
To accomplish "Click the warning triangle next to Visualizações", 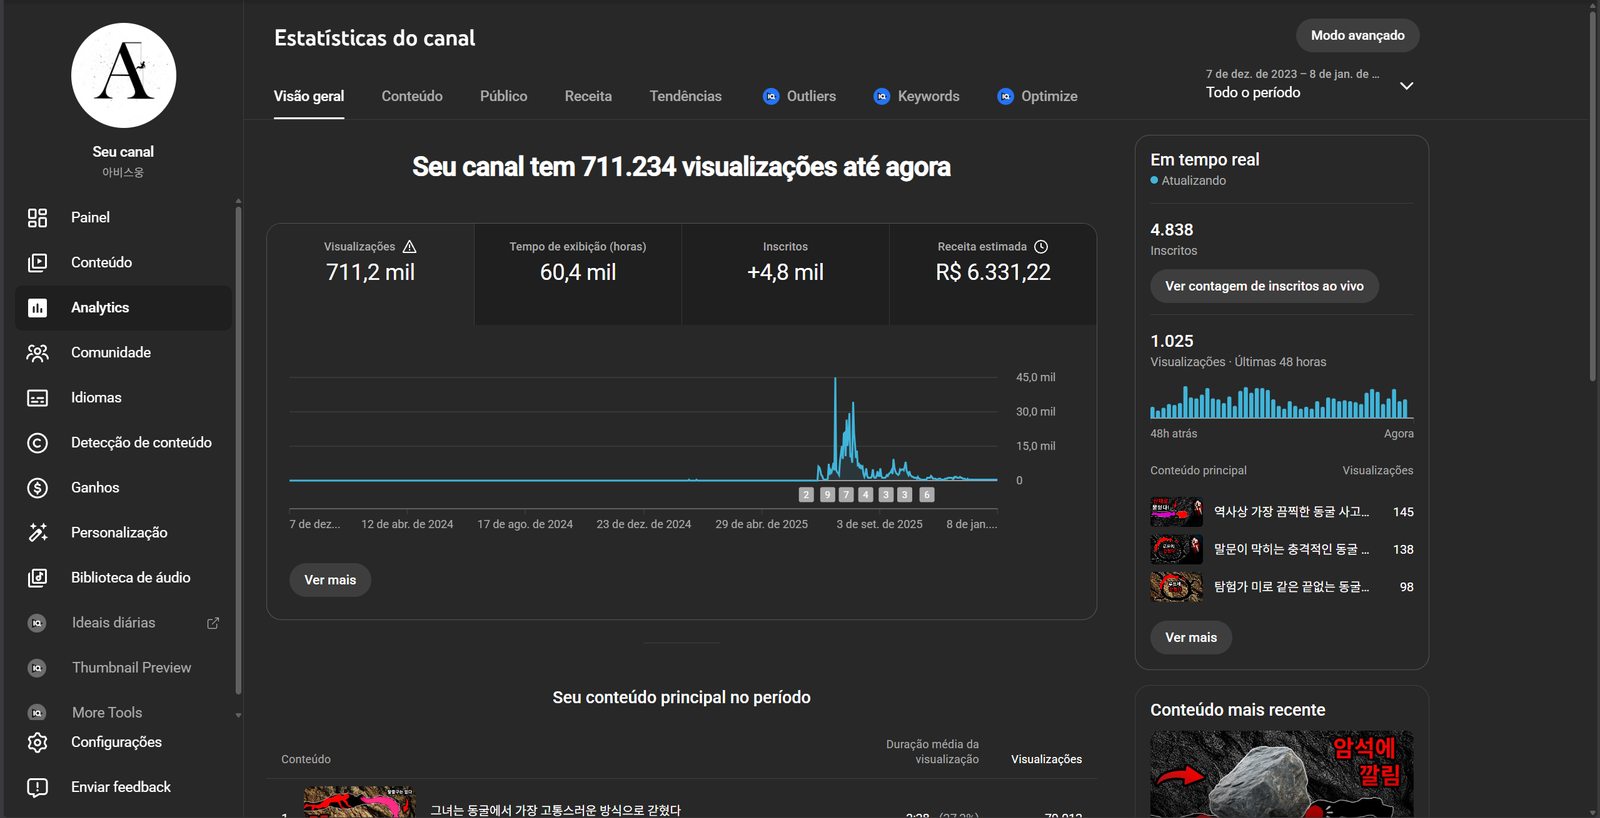I will pos(409,247).
